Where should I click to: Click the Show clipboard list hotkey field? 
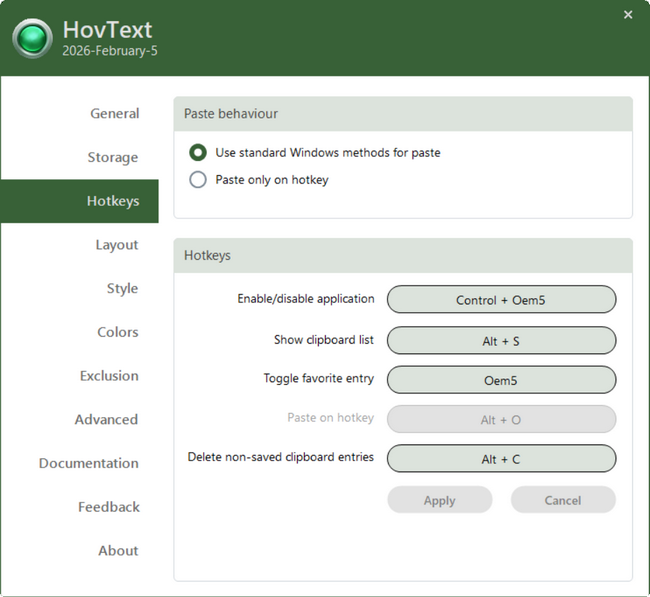click(x=501, y=340)
